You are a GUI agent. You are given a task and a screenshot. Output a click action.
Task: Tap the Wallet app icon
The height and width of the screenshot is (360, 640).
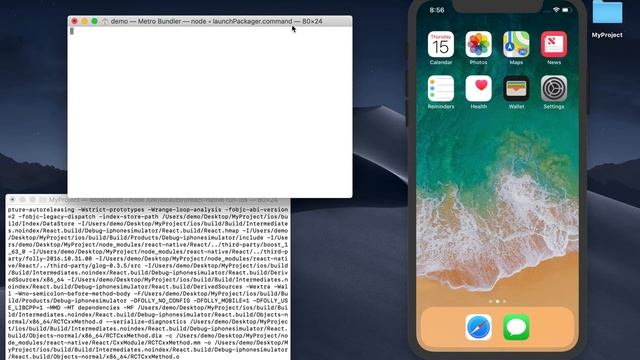pyautogui.click(x=516, y=88)
